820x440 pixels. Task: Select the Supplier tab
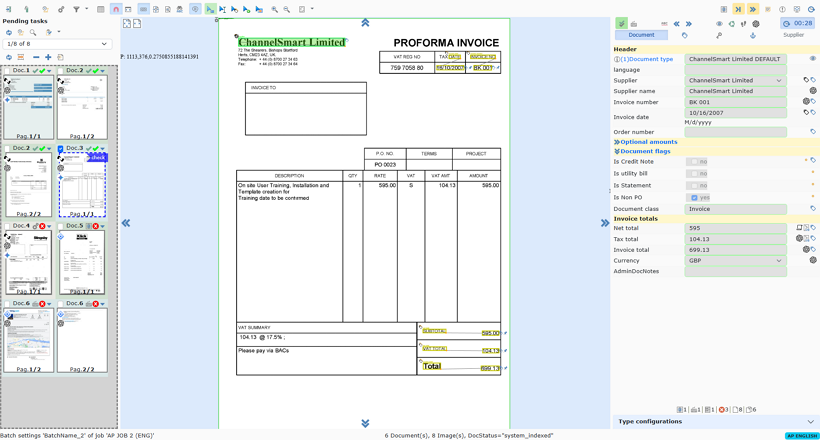click(793, 35)
